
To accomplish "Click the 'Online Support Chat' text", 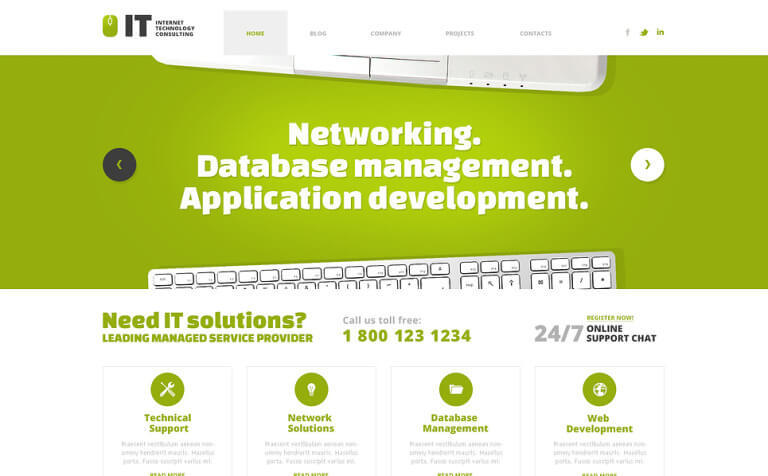I will 621,333.
